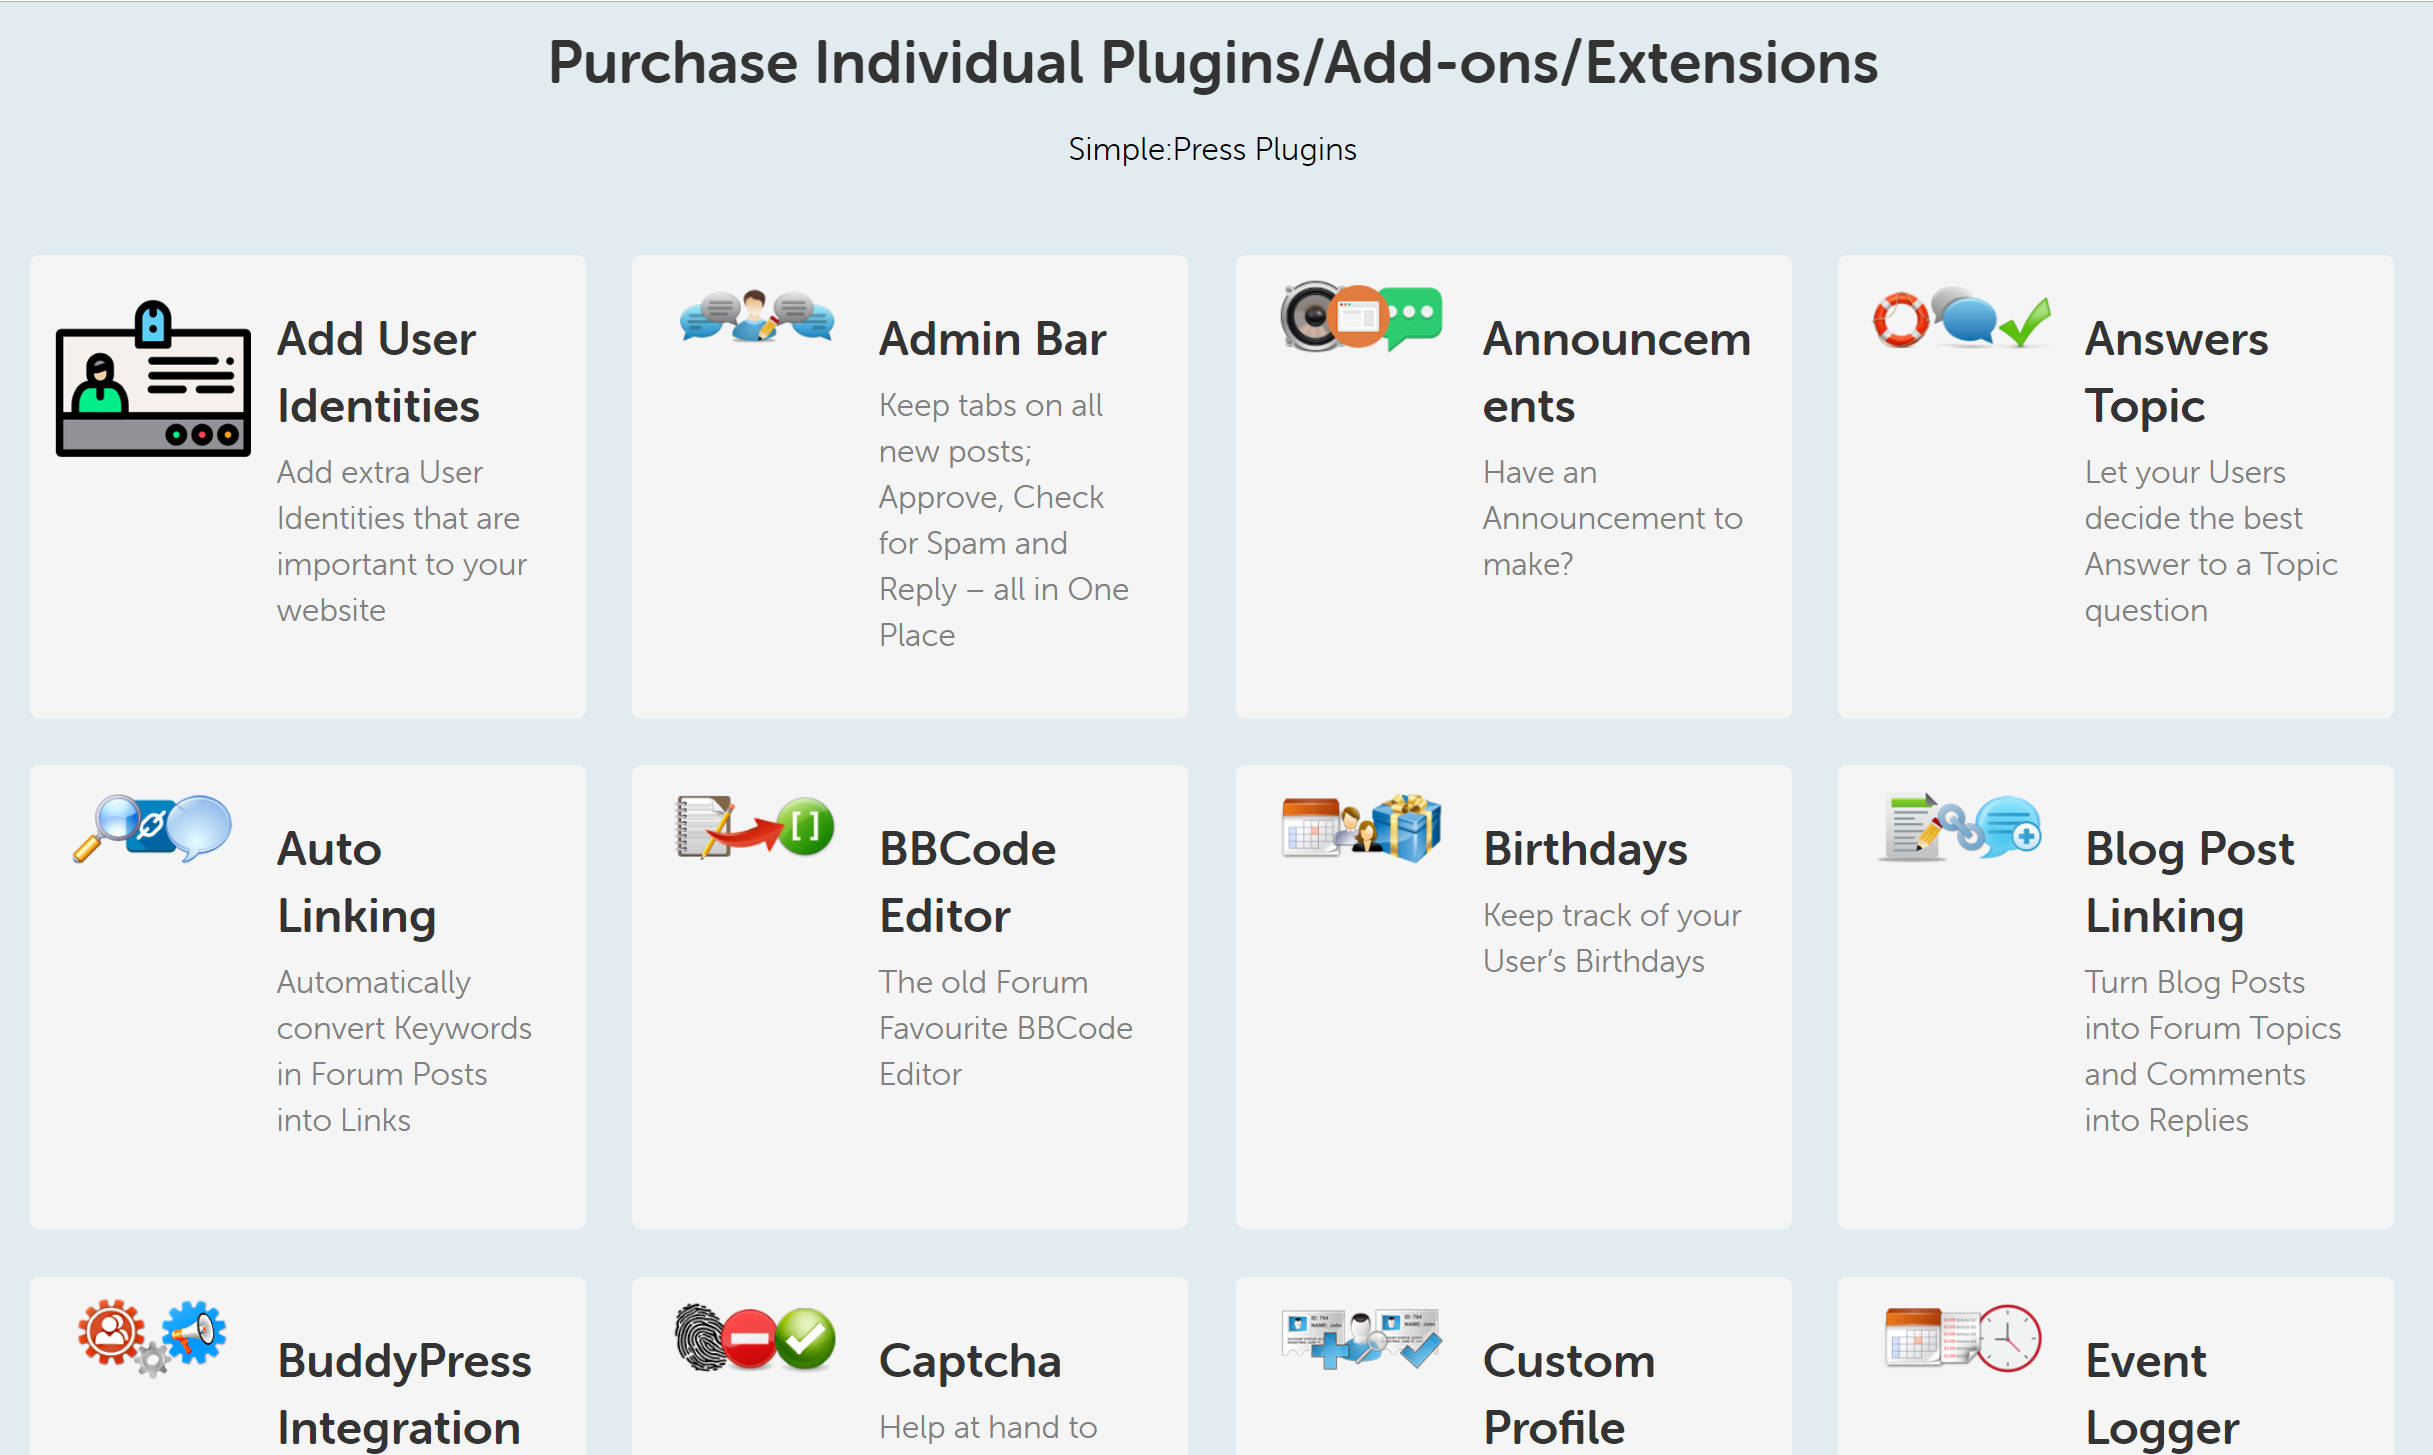Select Simple:Press Plugins page tab
This screenshot has width=2433, height=1455.
[x=1210, y=149]
